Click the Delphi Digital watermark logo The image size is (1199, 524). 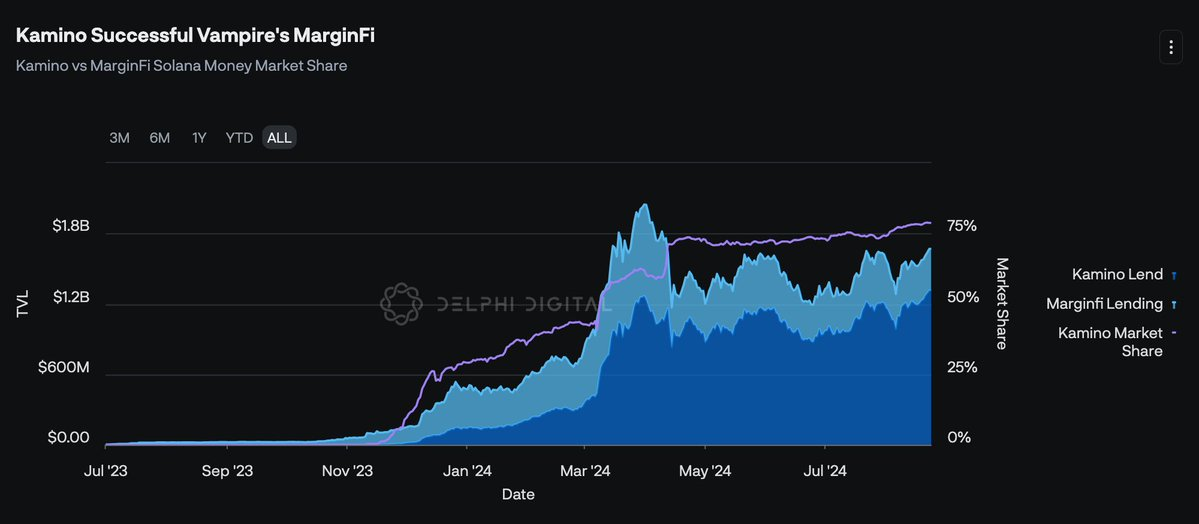[x=402, y=303]
